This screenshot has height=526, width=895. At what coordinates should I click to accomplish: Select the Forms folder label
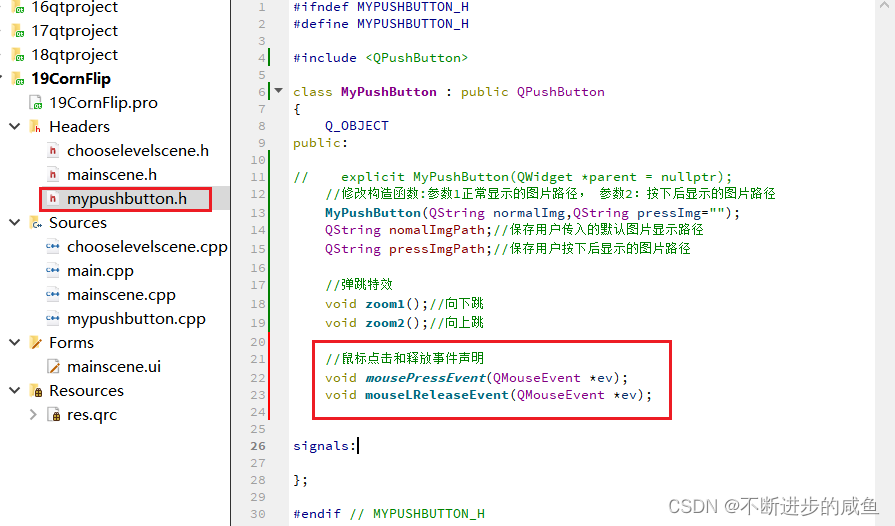71,342
